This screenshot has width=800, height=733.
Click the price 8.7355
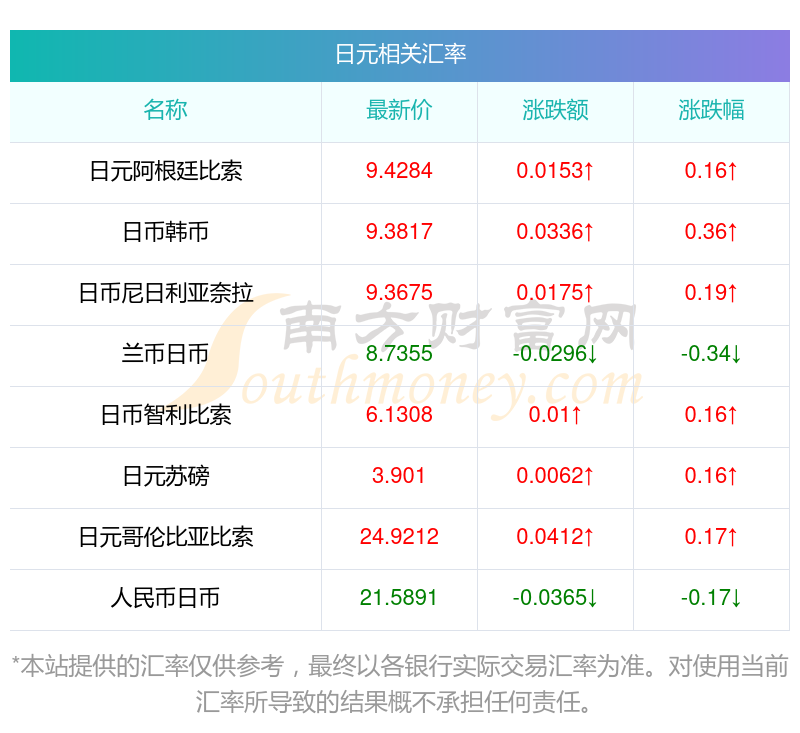tap(399, 354)
